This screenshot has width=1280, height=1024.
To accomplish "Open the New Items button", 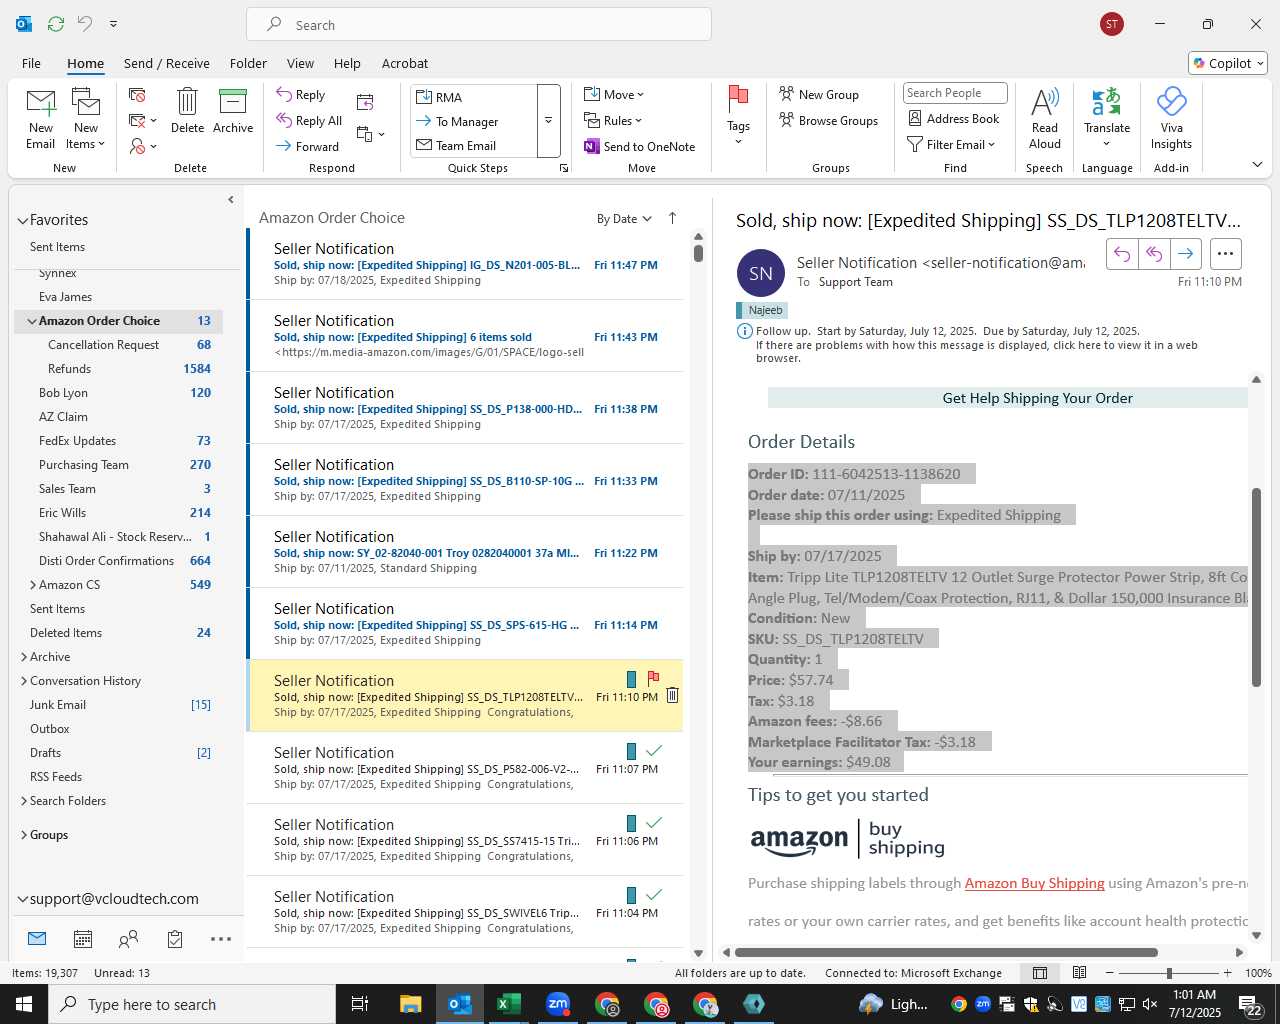I will point(86,118).
